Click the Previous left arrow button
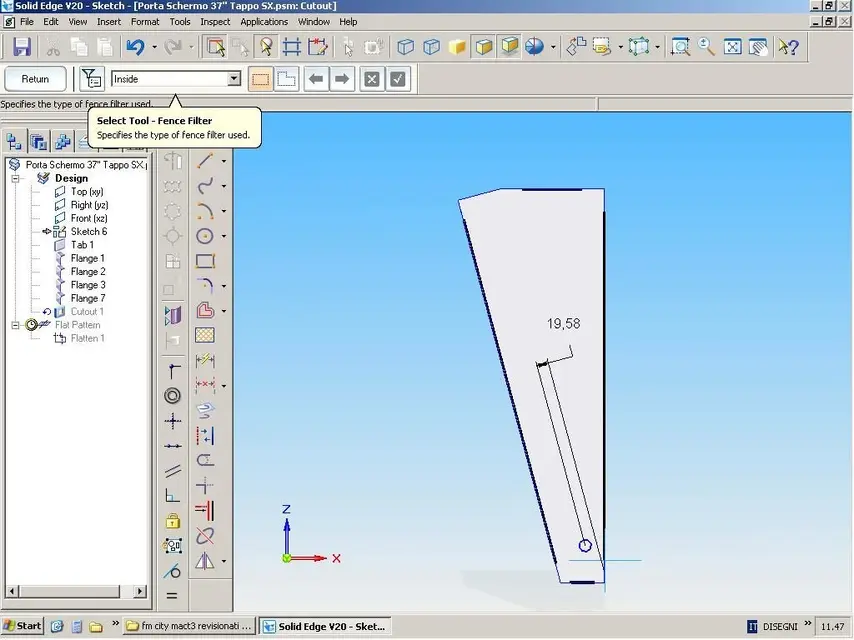 [x=316, y=80]
